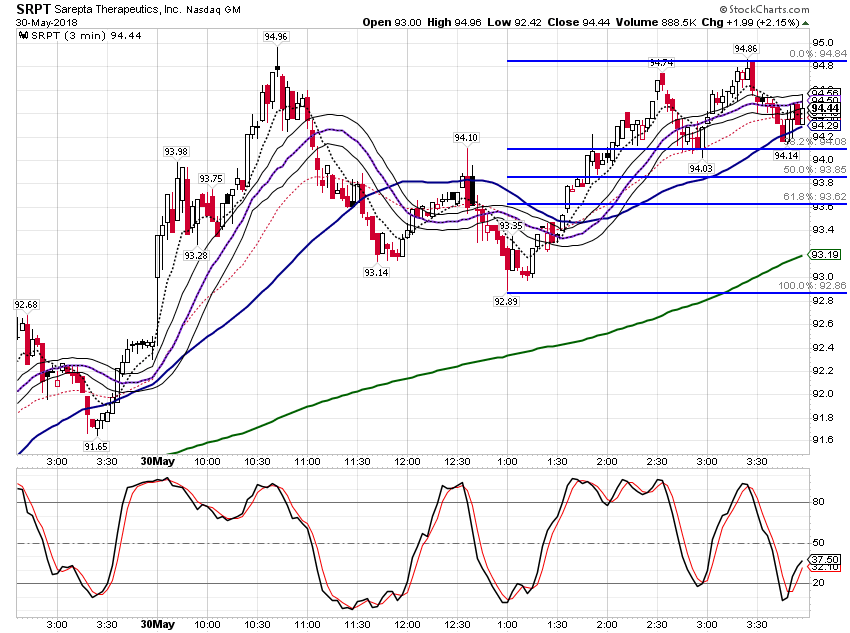Click the Open 93.00 value in the header

click(392, 22)
